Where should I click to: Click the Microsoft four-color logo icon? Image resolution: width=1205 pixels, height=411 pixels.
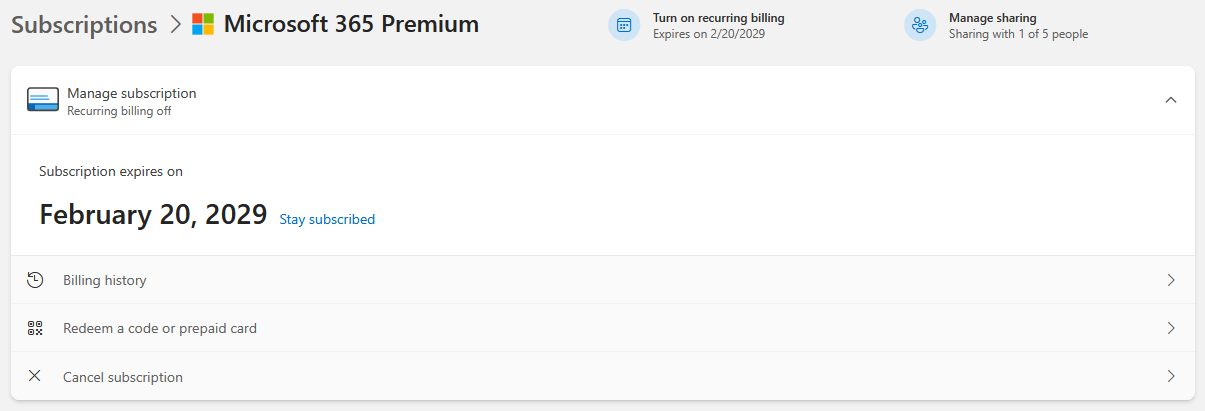[x=203, y=24]
